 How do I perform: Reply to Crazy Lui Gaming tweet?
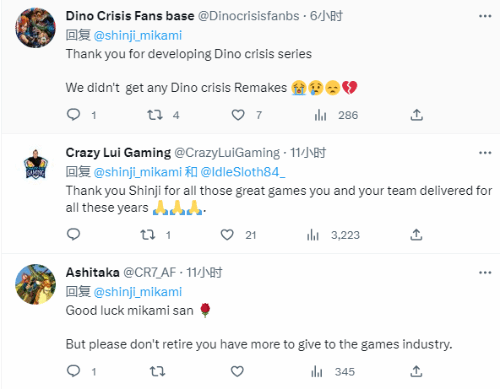[x=74, y=234]
